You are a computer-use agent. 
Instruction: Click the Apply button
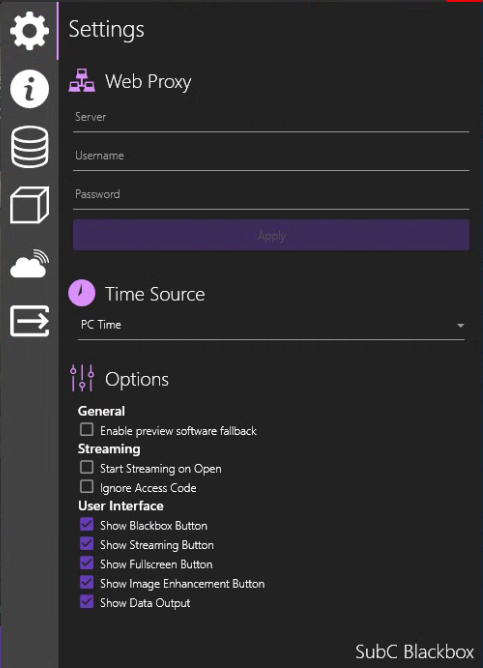[x=271, y=235]
